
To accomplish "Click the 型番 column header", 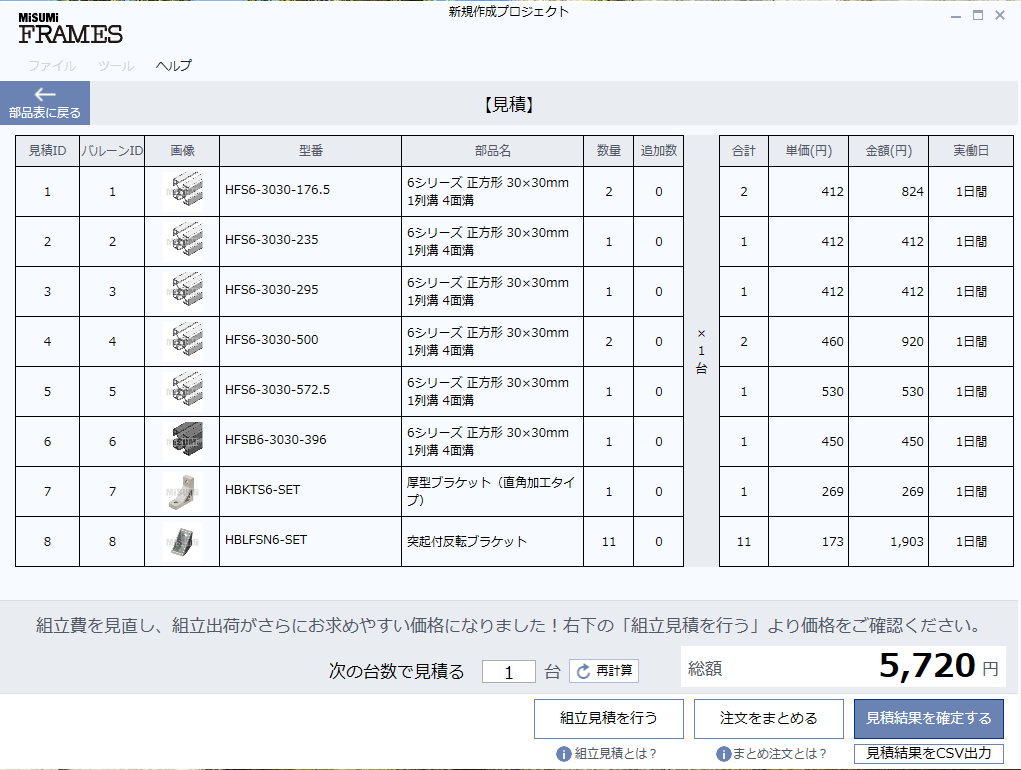I will (310, 151).
